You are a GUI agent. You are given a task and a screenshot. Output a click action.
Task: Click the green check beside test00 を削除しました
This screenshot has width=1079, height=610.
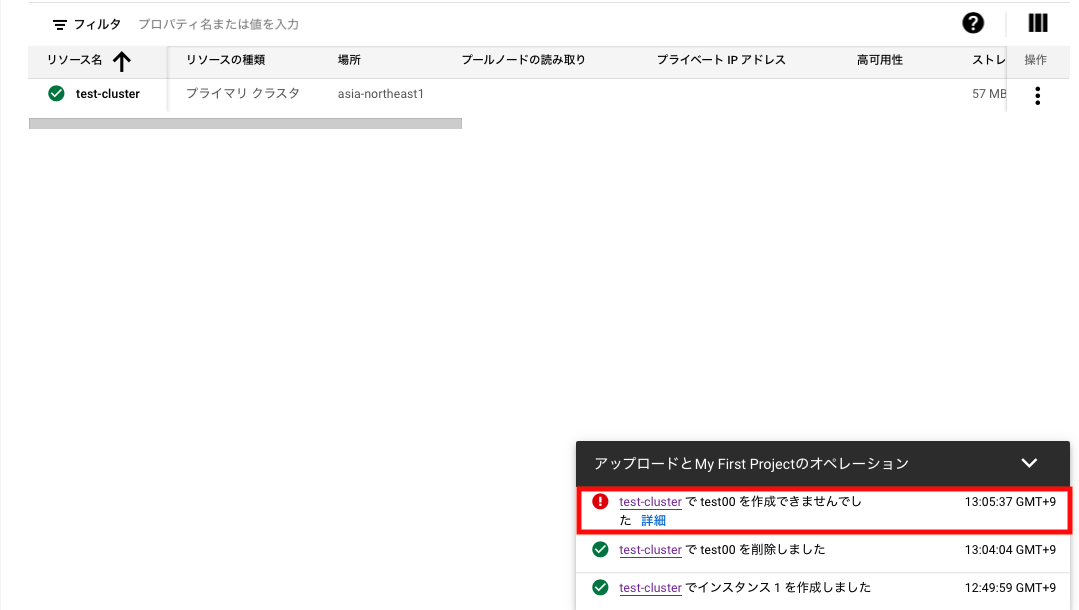pos(600,549)
